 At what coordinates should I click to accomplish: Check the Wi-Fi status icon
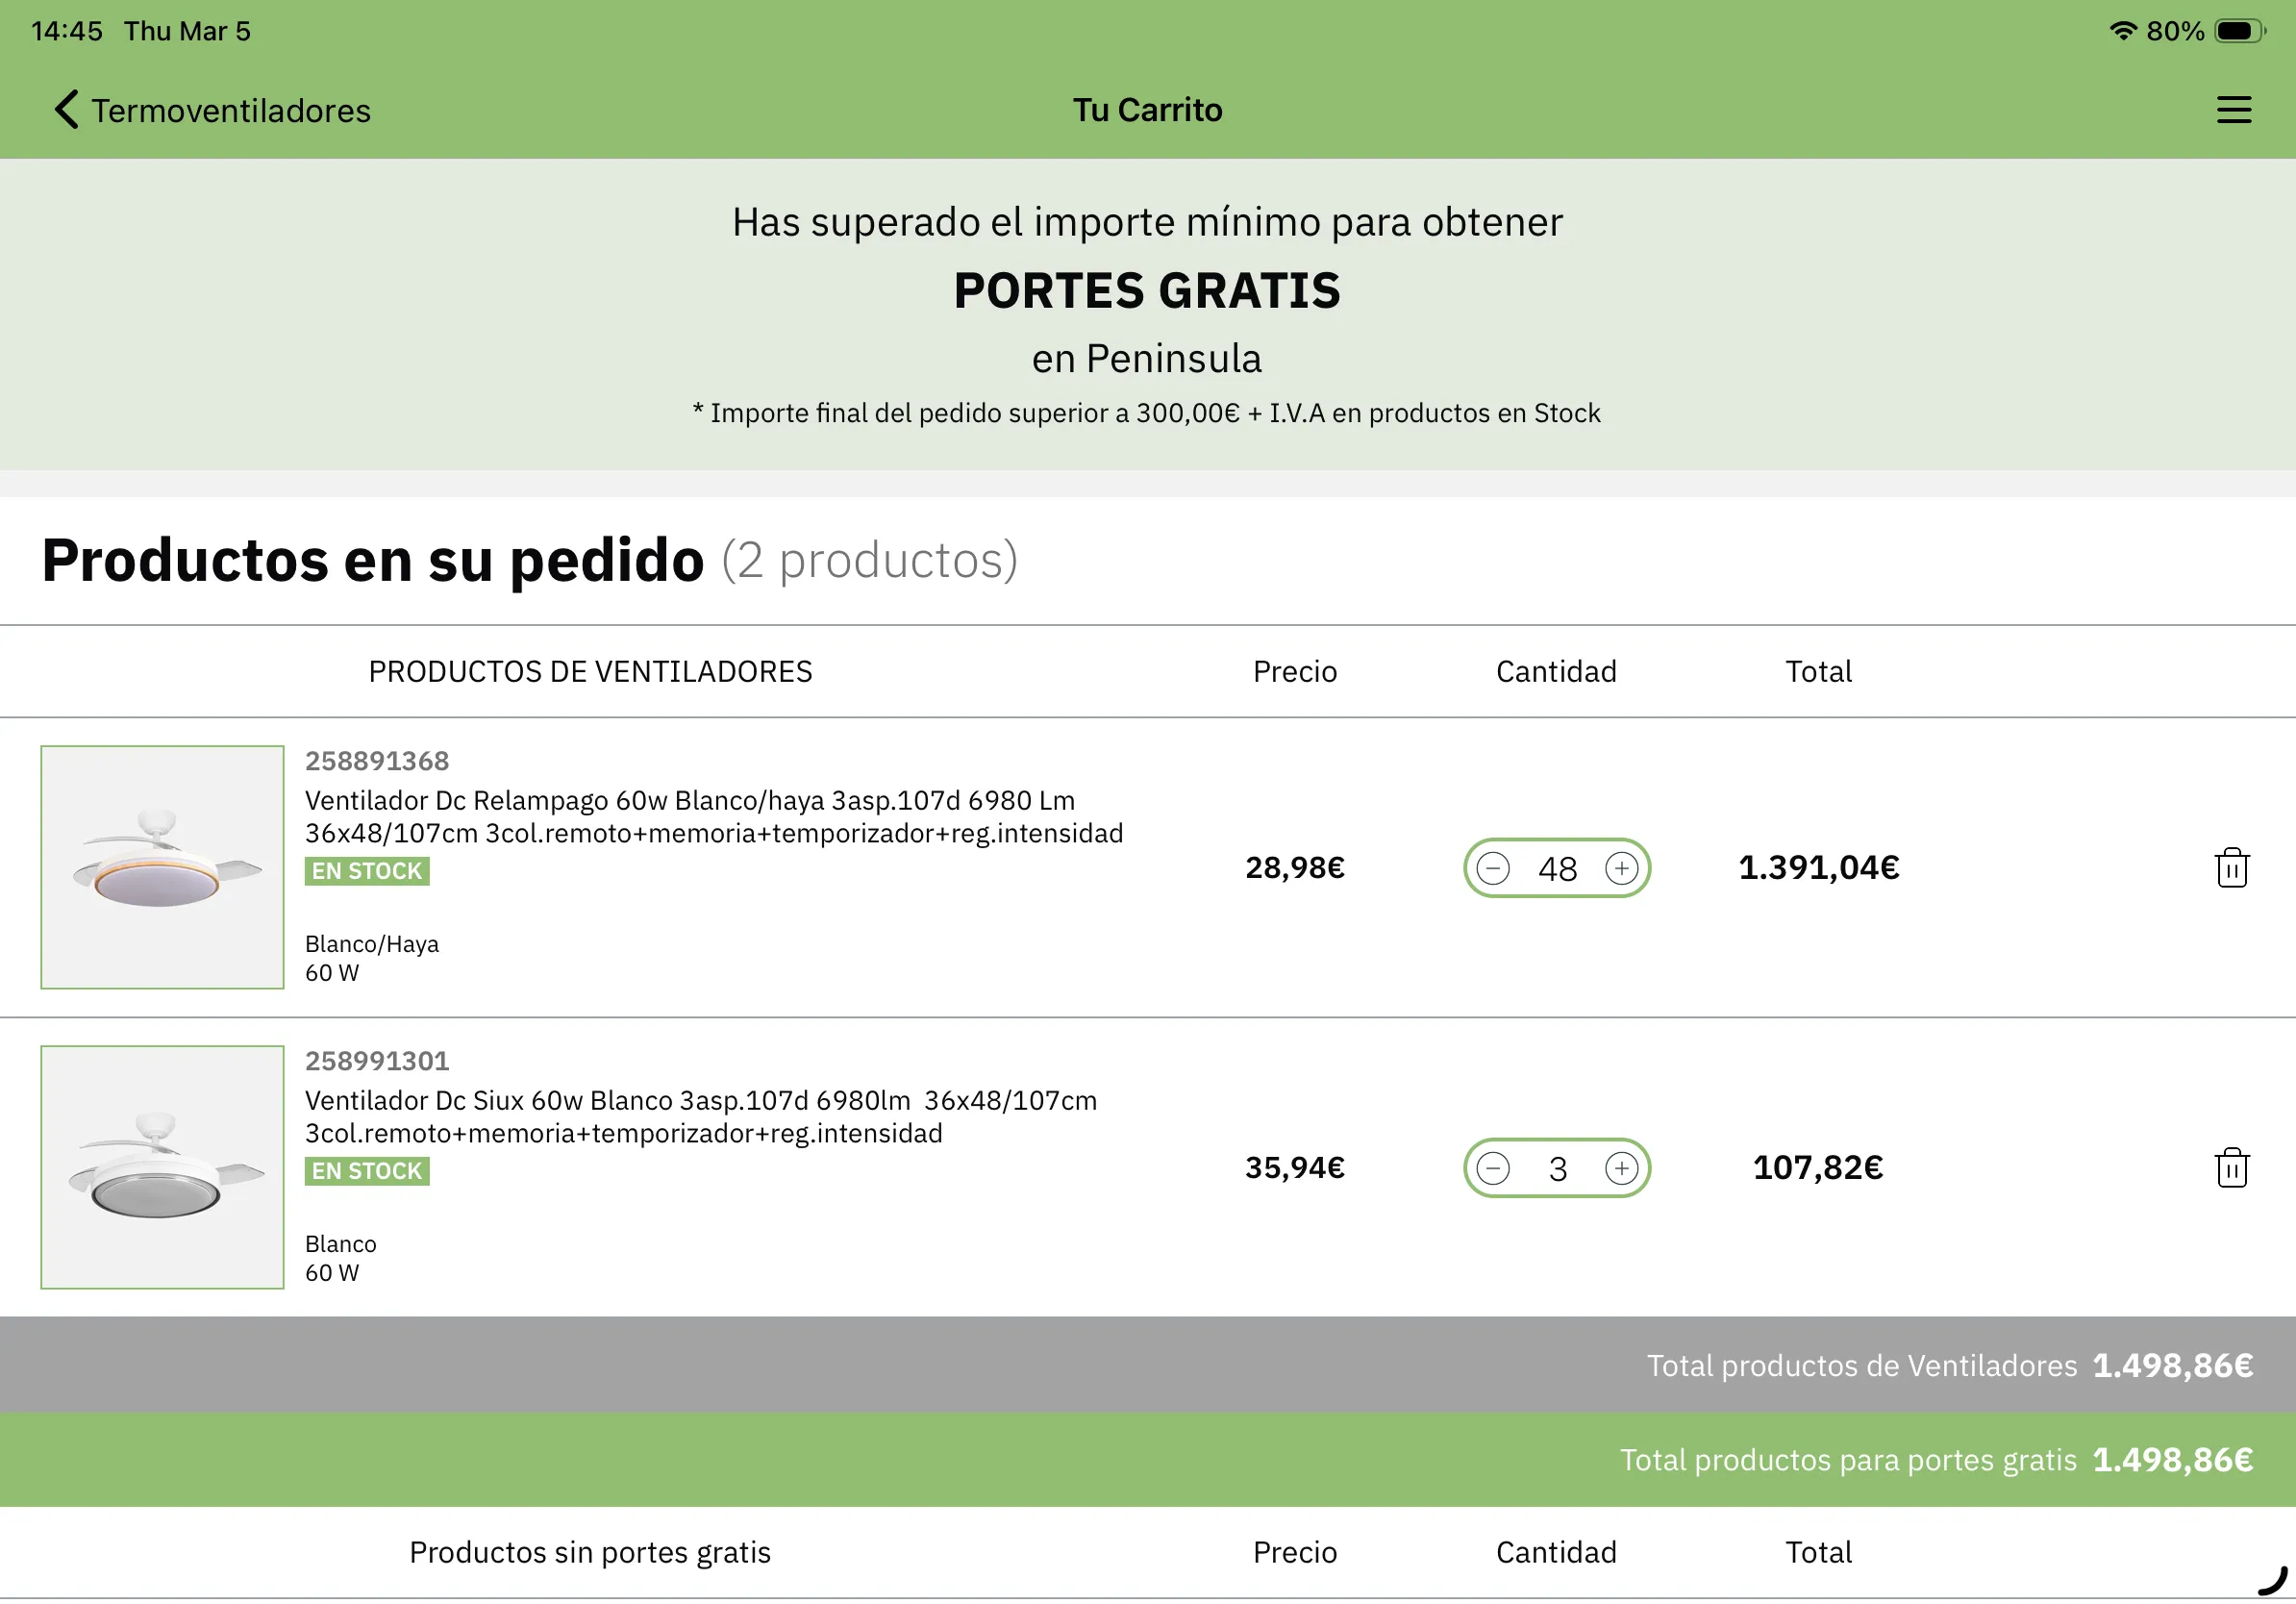click(2123, 30)
